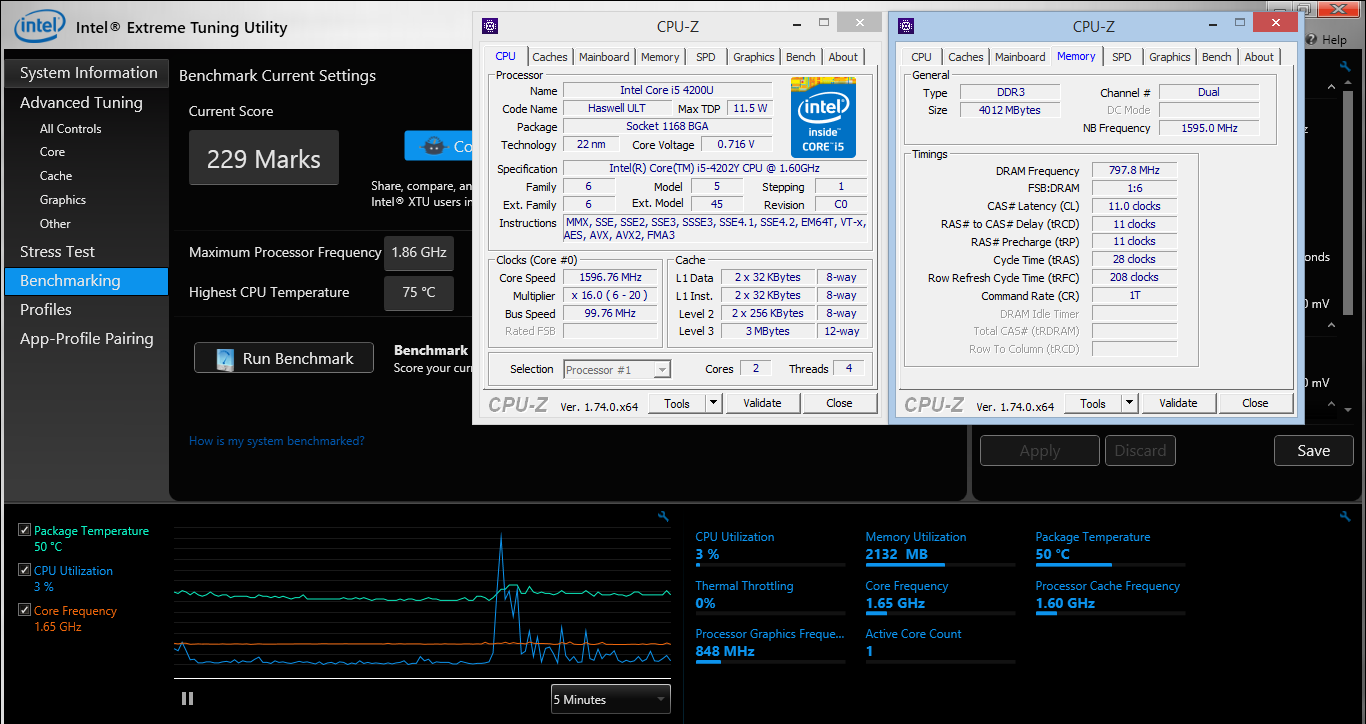
Task: Select All Controls under Advanced Tuning
Action: [x=70, y=128]
